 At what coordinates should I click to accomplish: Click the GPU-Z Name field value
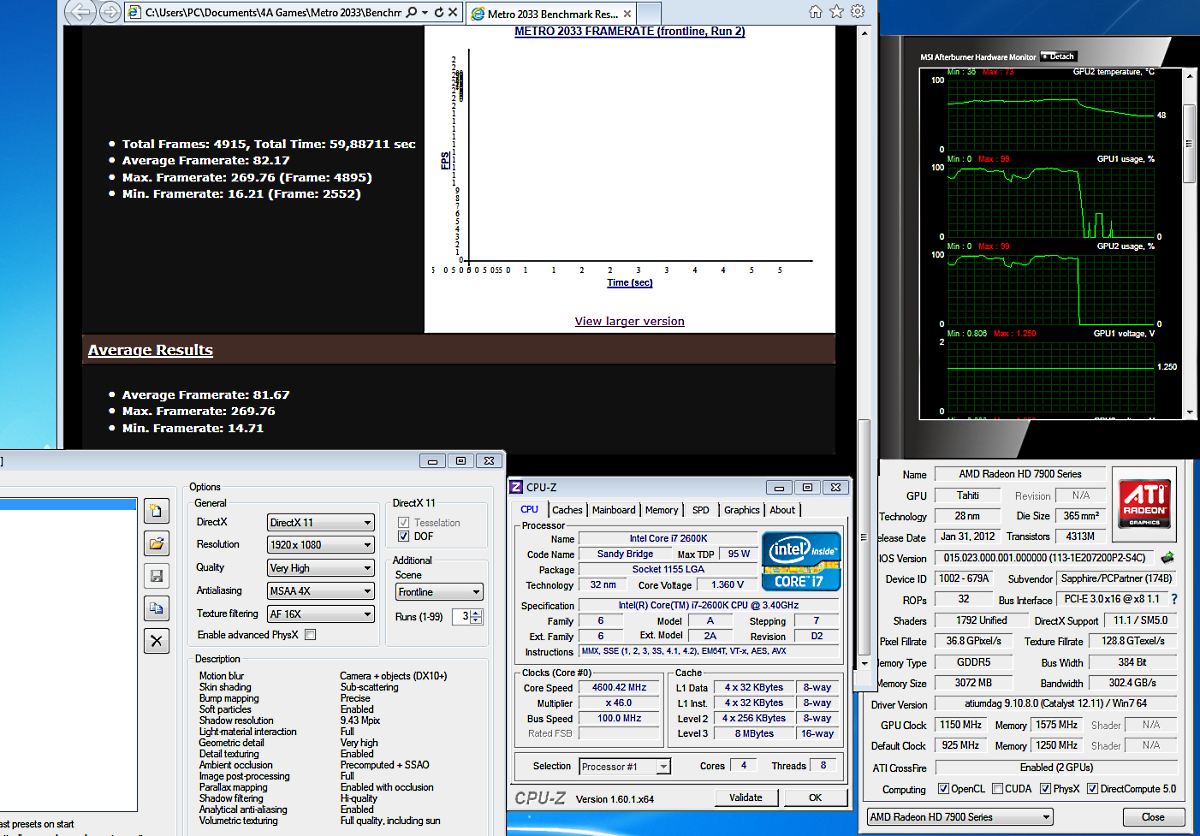pyautogui.click(x=1021, y=474)
